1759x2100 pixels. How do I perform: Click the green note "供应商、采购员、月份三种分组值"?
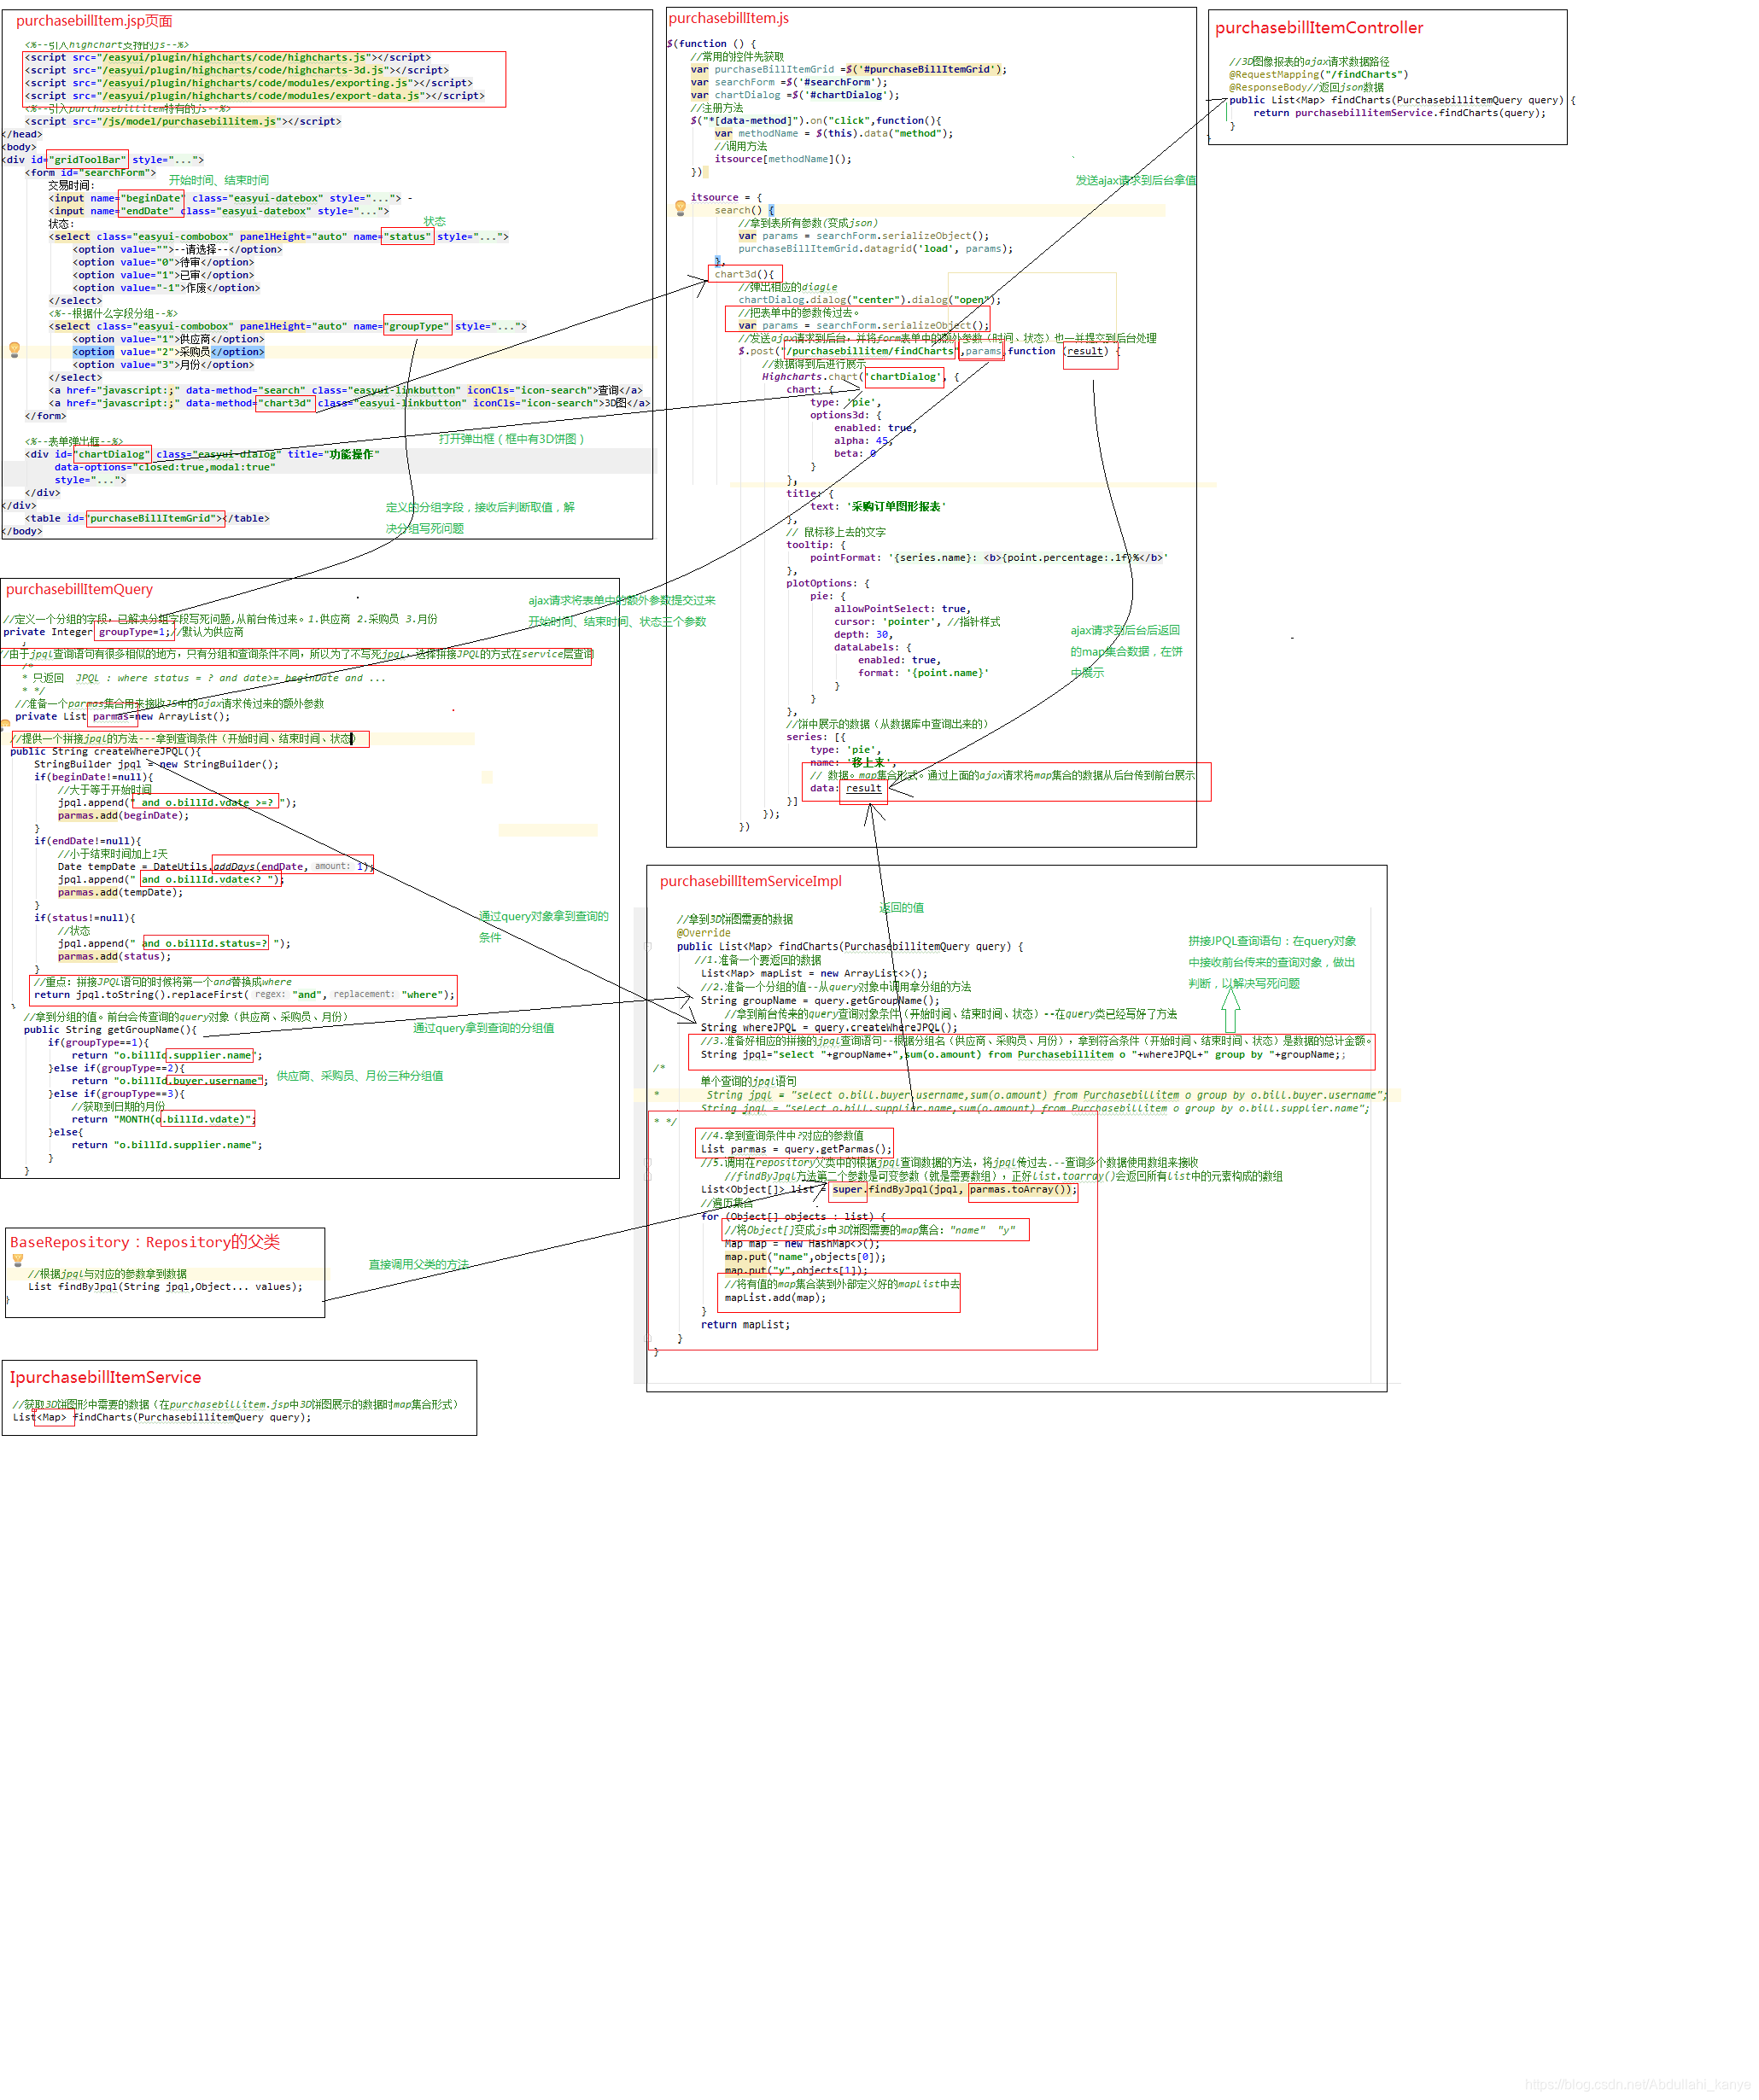pos(360,1076)
